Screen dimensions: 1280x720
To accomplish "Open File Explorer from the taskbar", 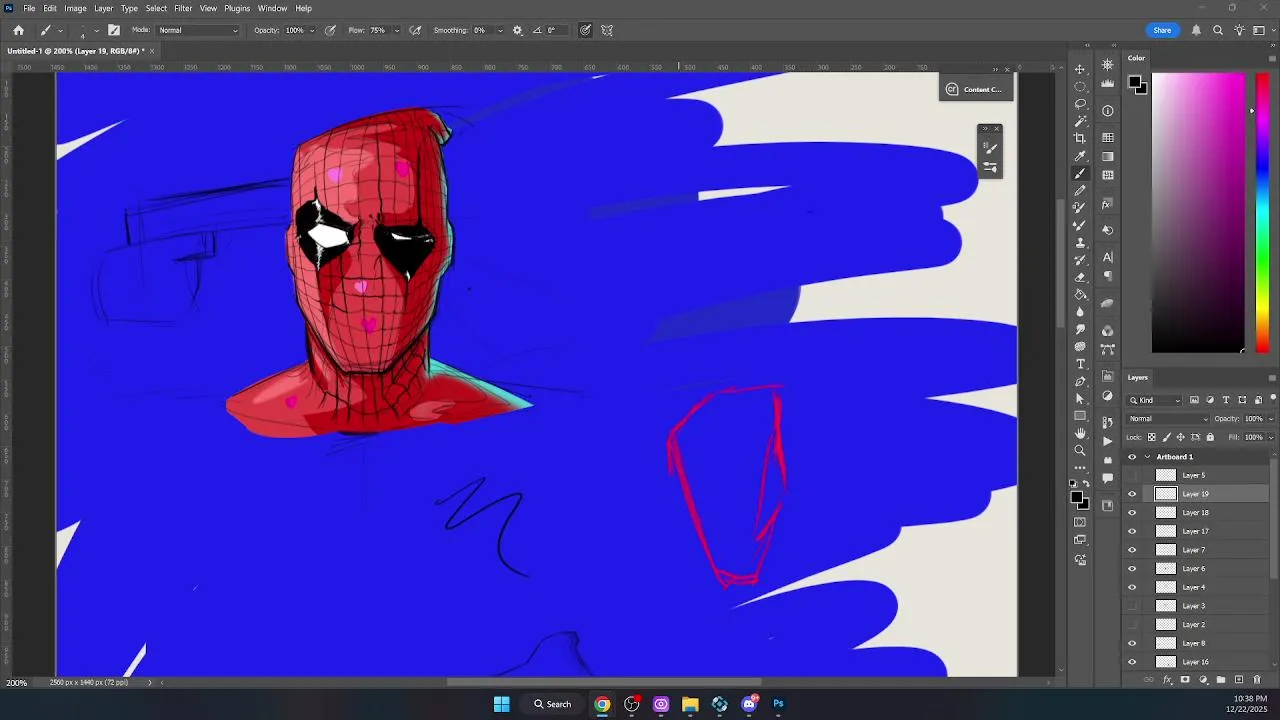I will (x=690, y=704).
